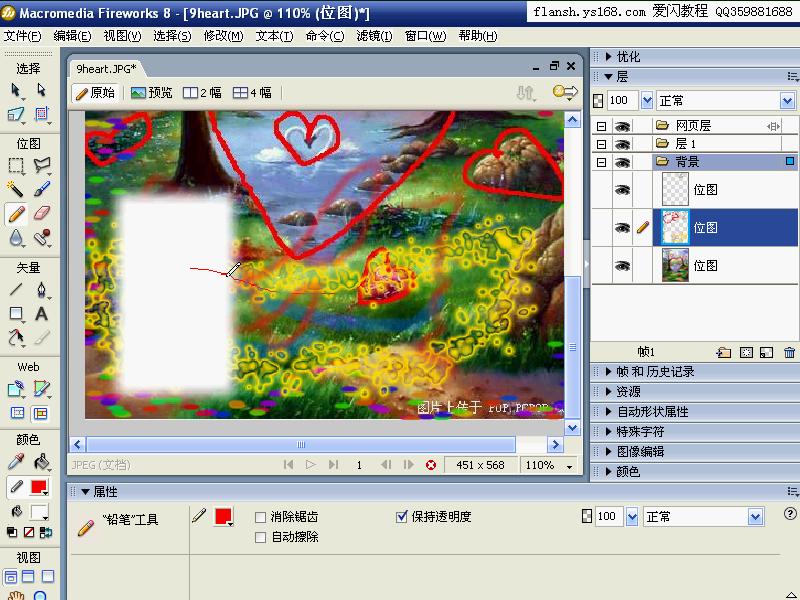Select the Brush tool

coord(42,189)
